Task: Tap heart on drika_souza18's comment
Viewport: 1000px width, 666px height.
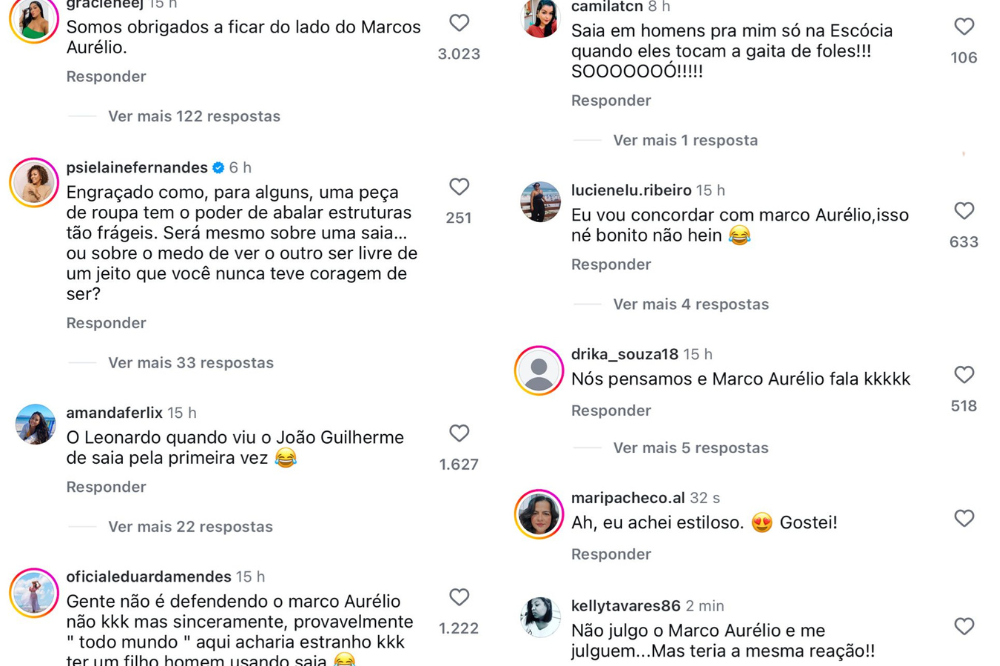Action: click(964, 375)
